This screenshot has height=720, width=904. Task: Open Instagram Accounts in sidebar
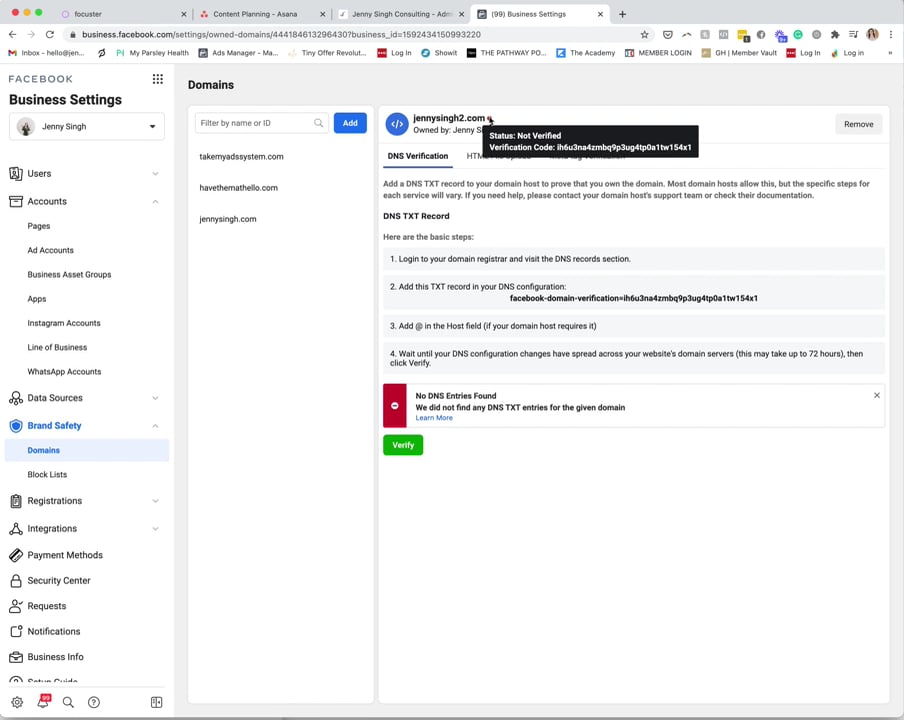coord(64,323)
